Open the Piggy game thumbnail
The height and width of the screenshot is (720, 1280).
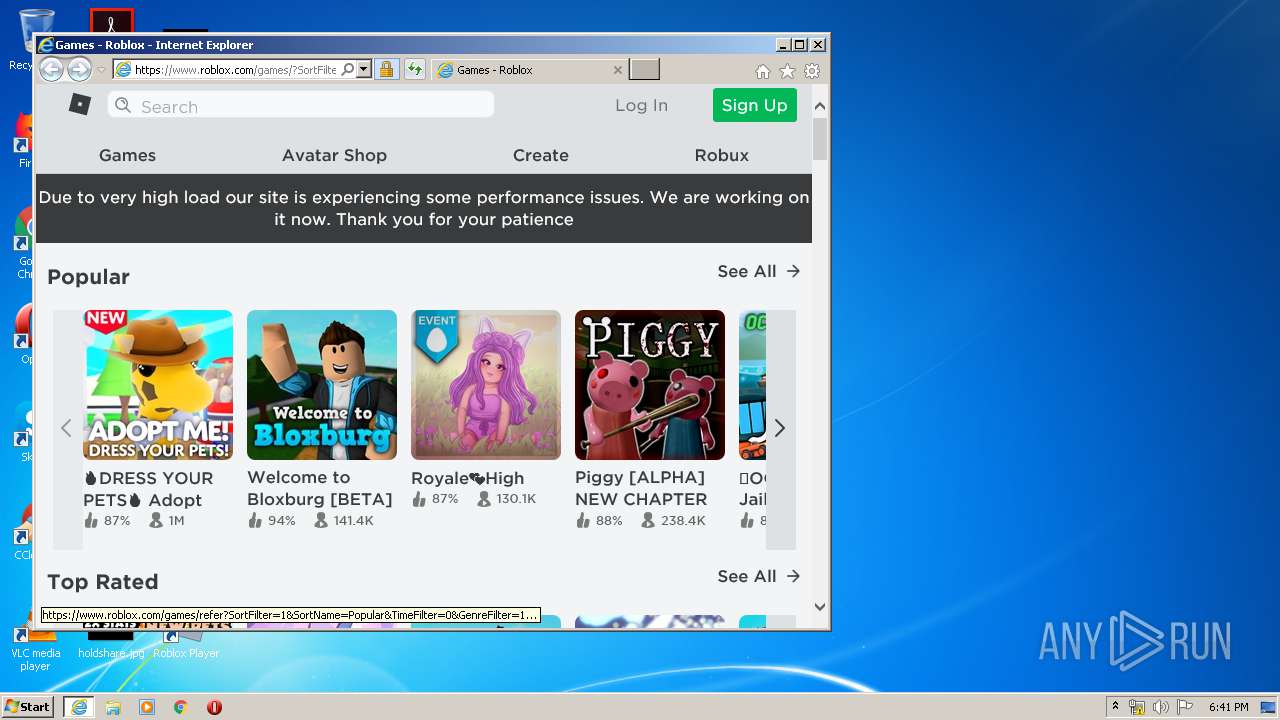pyautogui.click(x=650, y=385)
